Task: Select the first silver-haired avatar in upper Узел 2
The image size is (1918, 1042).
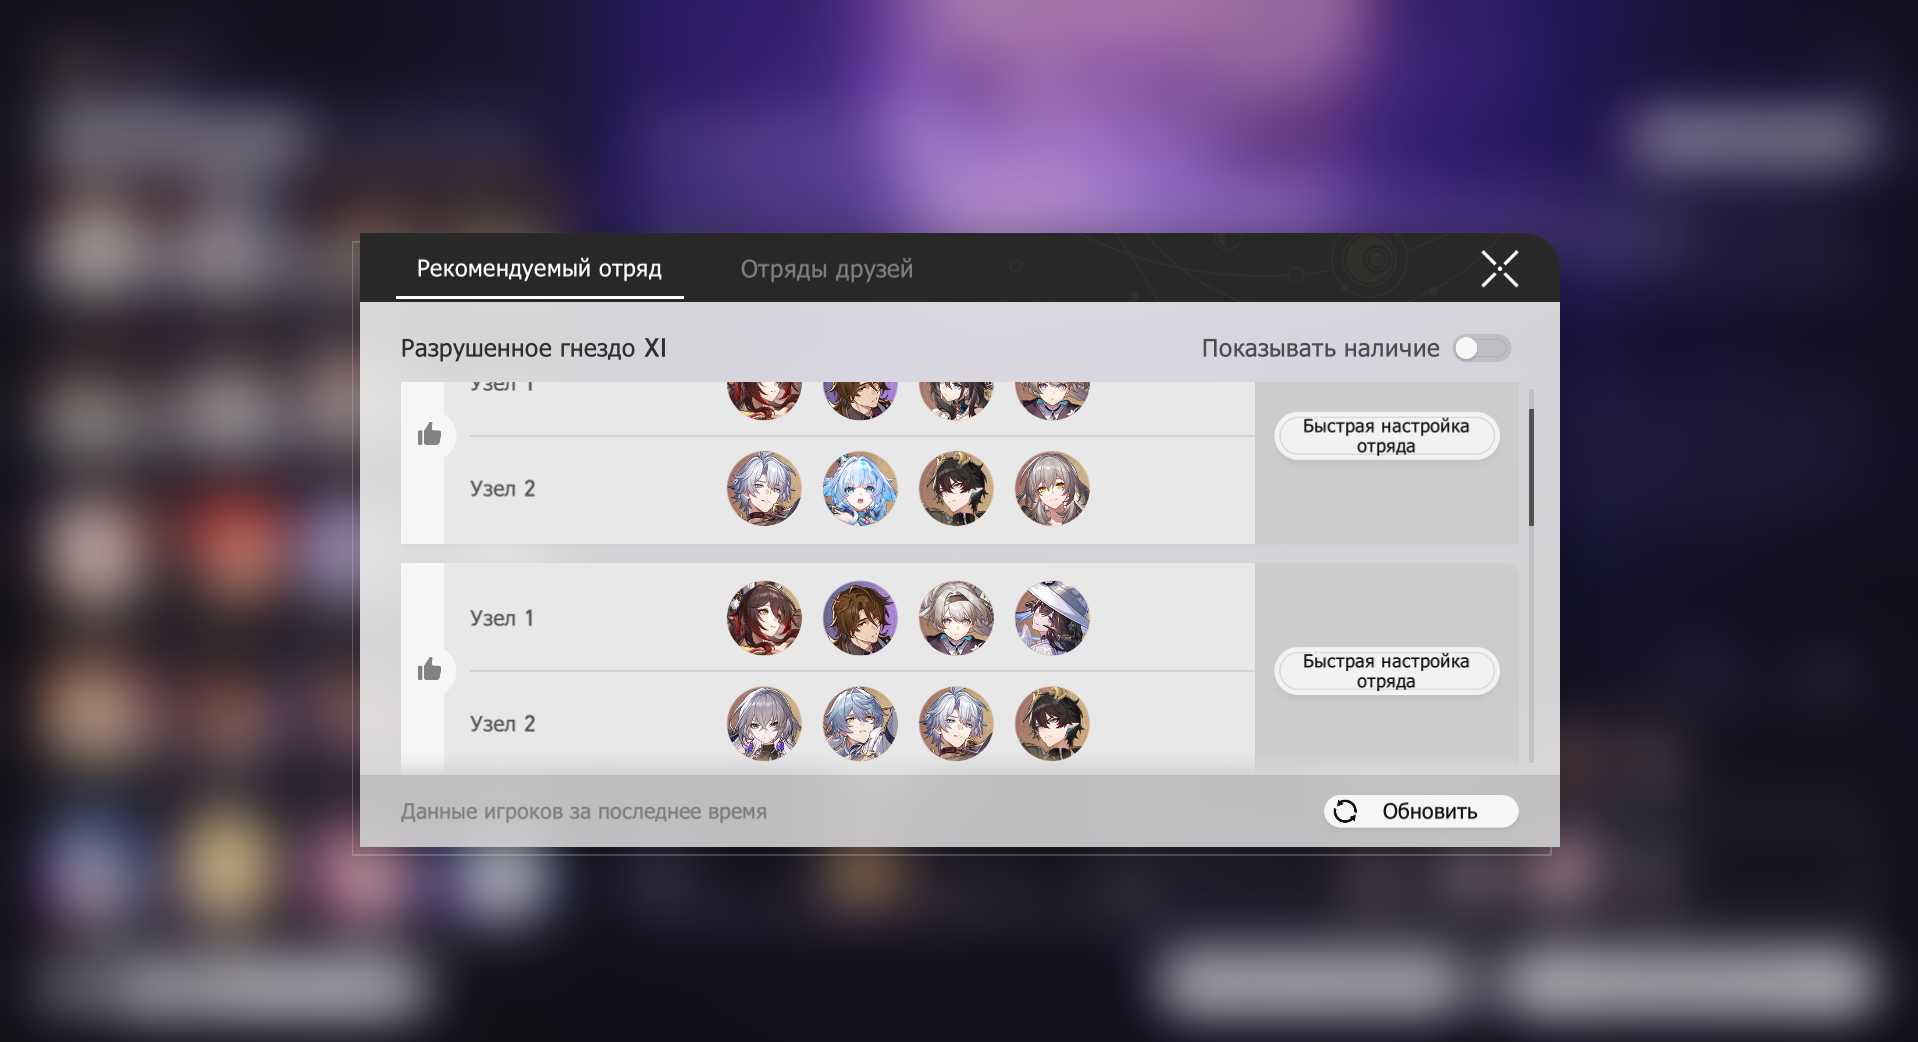Action: point(764,488)
